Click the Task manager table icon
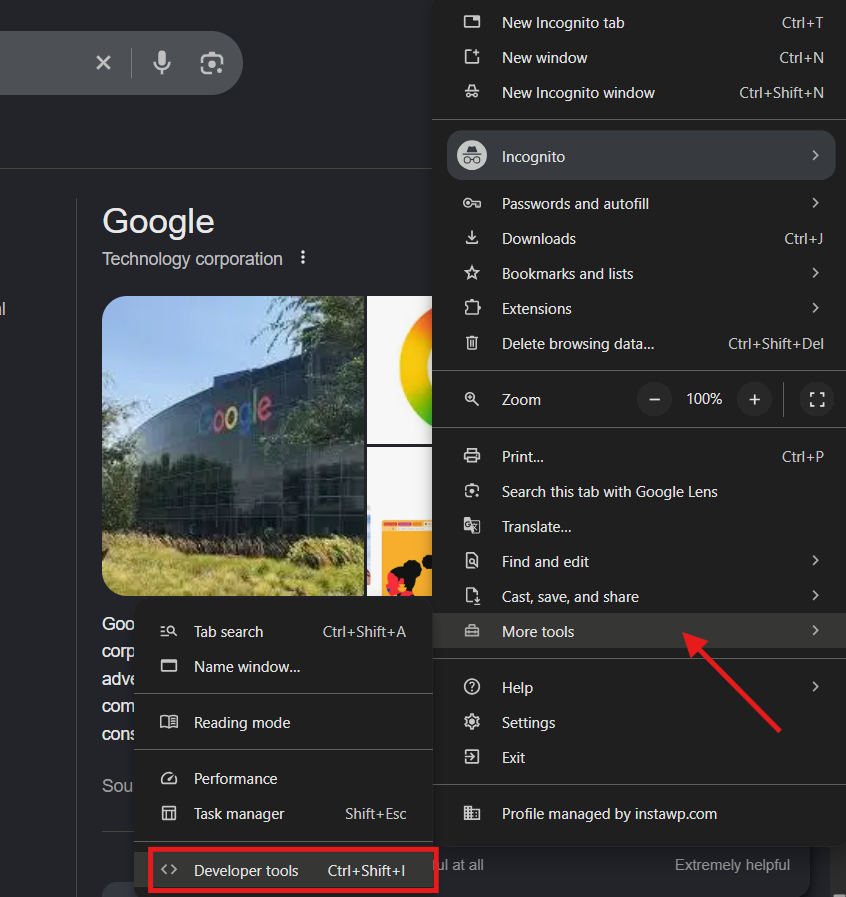Viewport: 846px width, 897px height. coord(169,813)
